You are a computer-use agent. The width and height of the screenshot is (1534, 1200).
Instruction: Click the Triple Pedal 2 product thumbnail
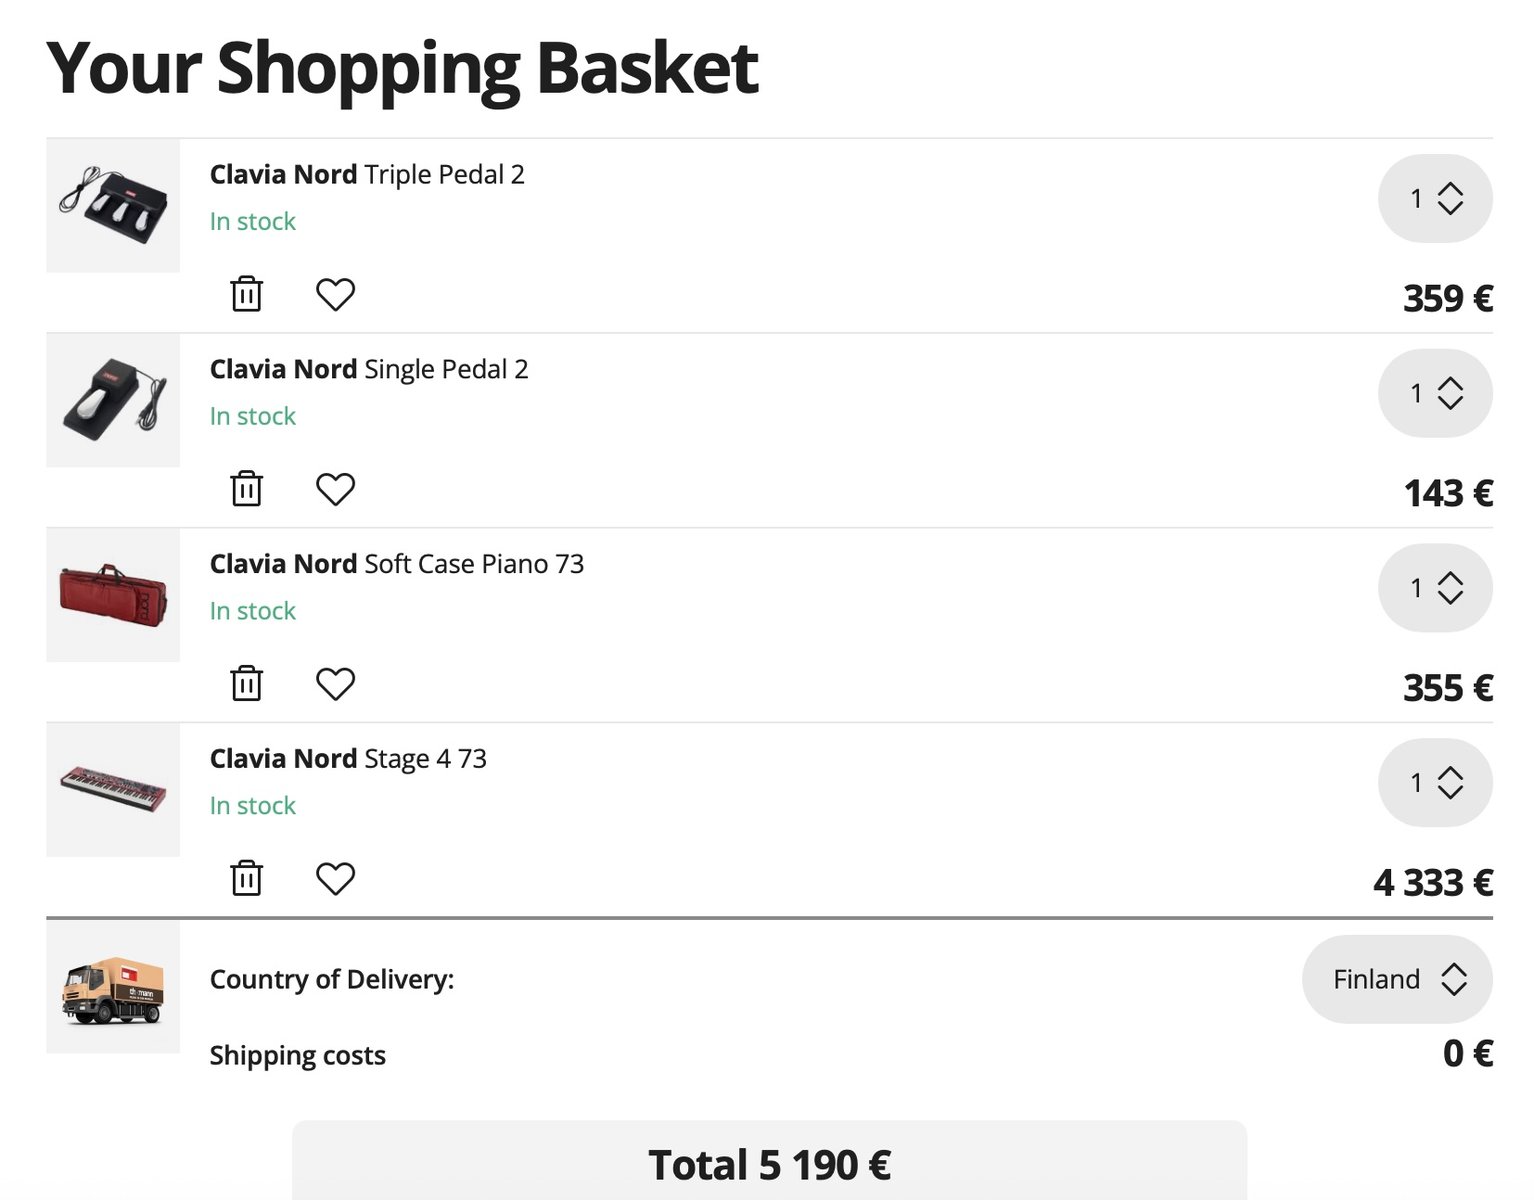point(113,206)
